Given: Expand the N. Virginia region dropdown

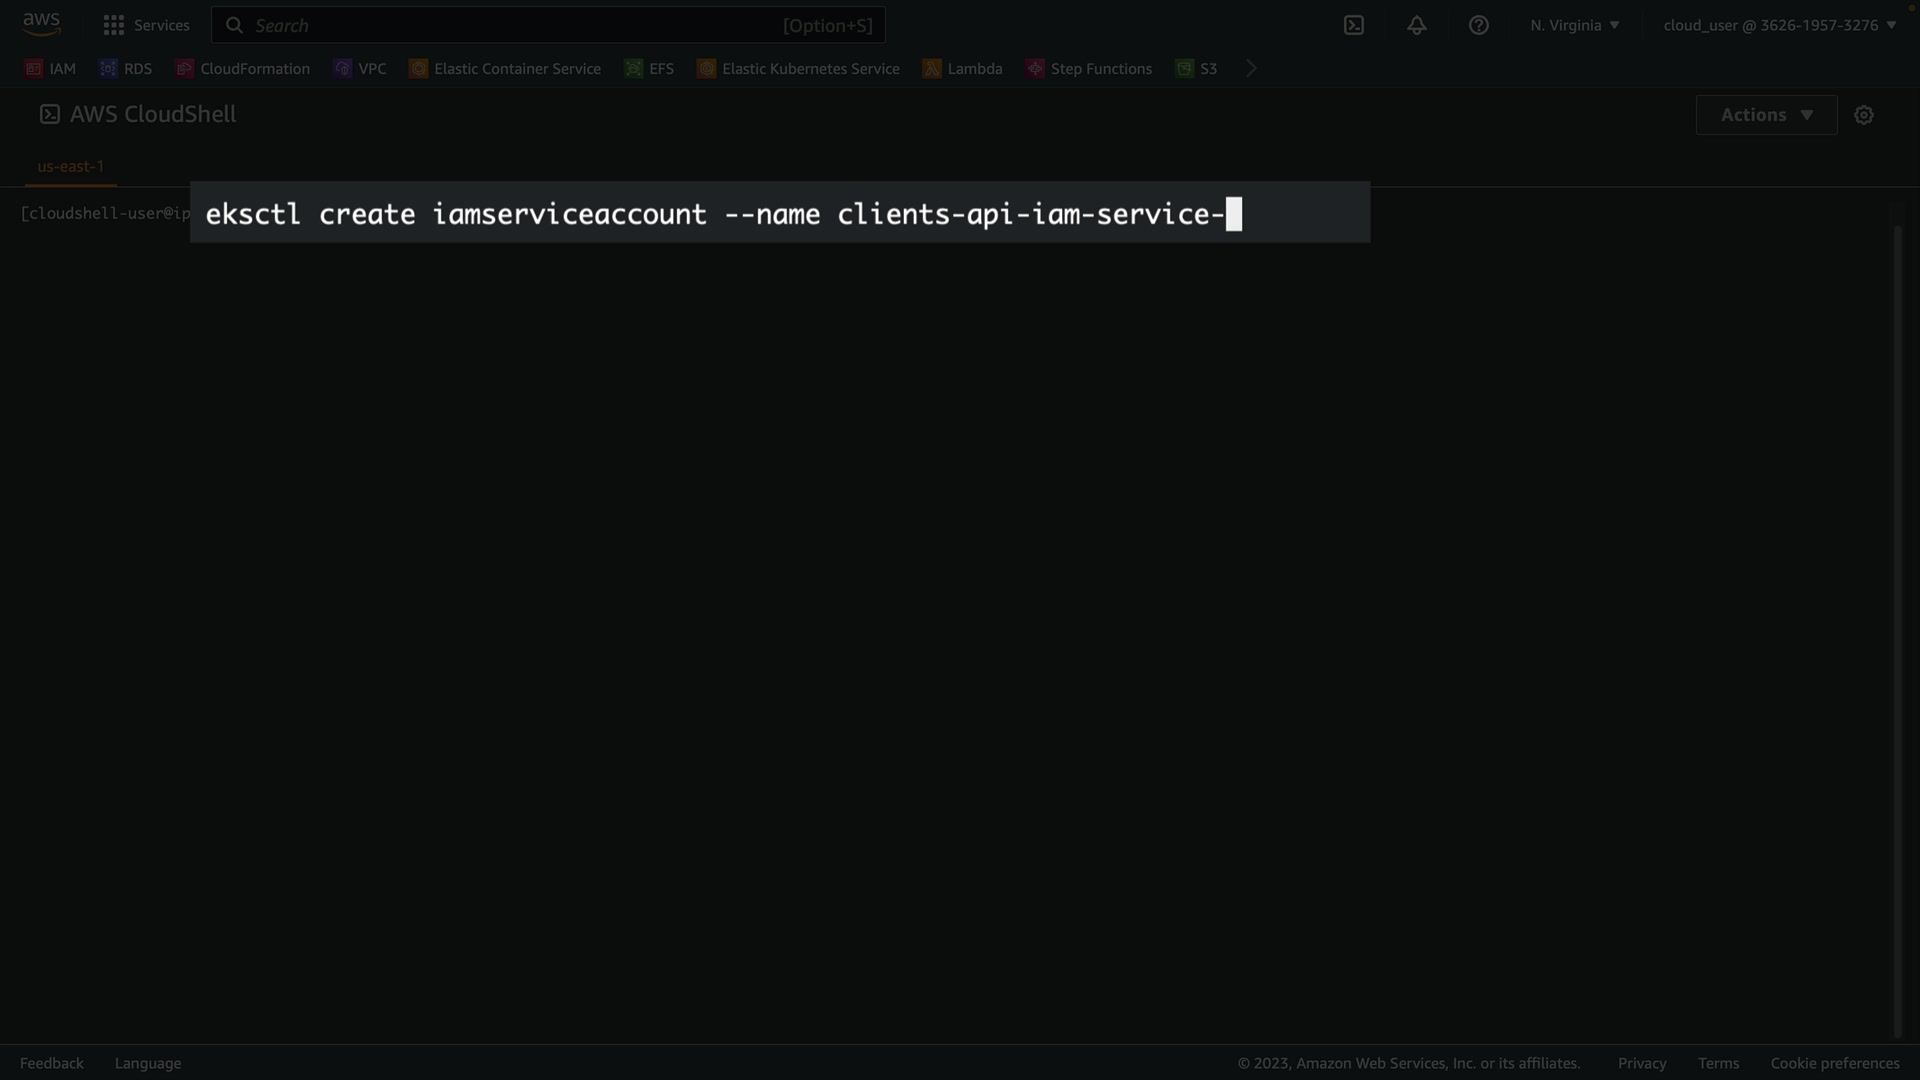Looking at the screenshot, I should [1574, 25].
